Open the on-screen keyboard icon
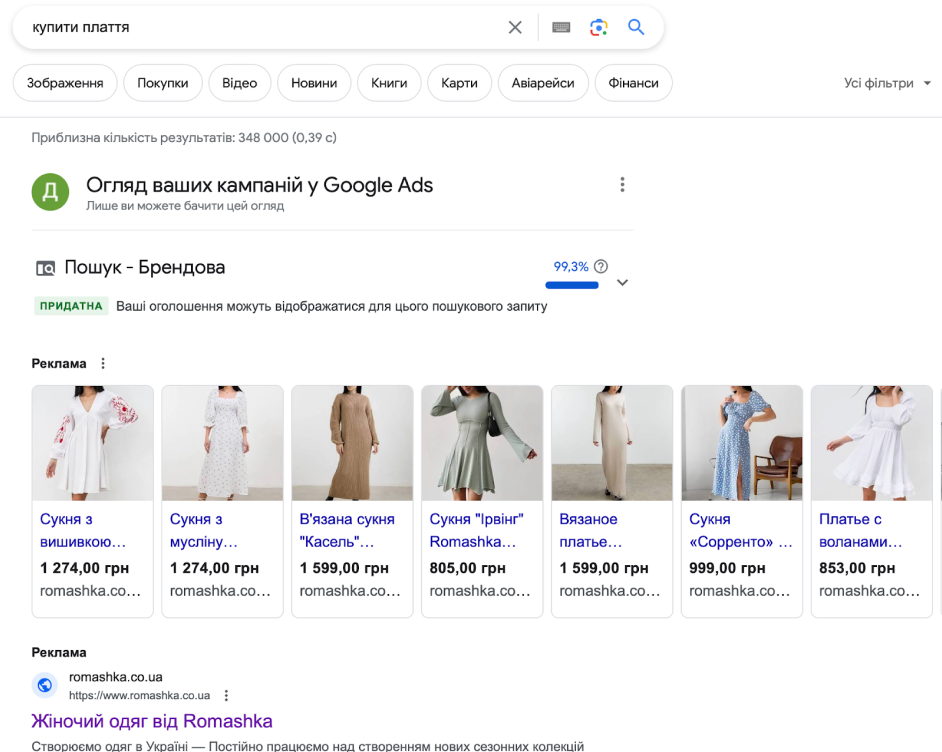The height and width of the screenshot is (752, 942). click(x=561, y=27)
